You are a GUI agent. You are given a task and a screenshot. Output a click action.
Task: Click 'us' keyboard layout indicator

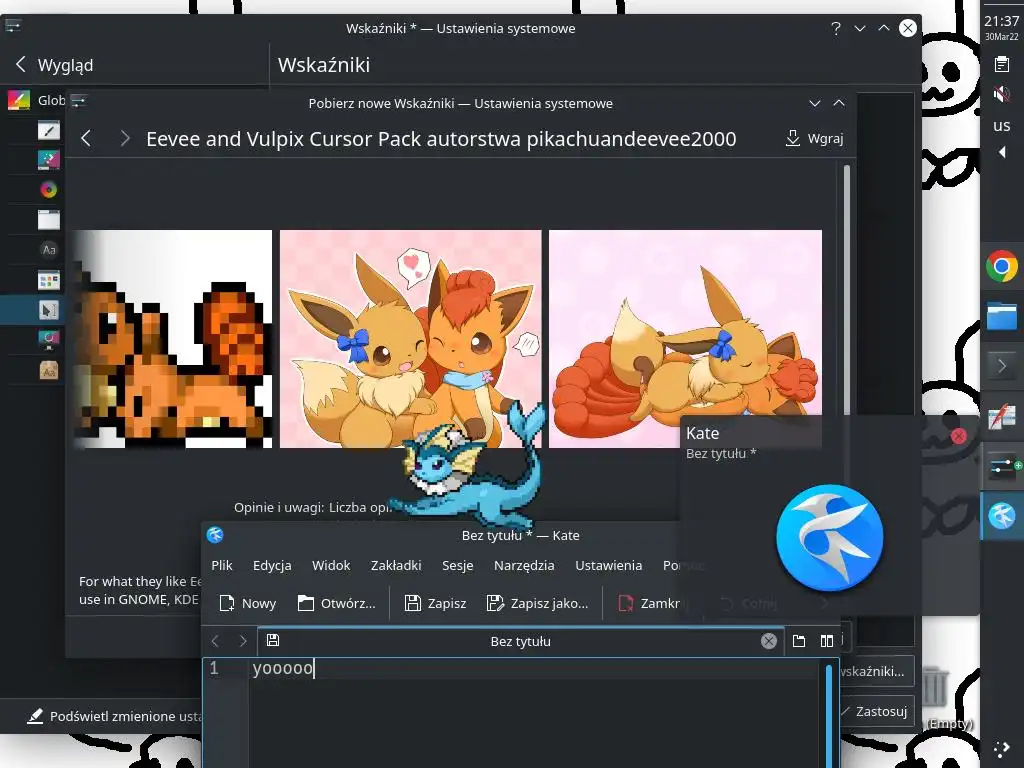(1002, 125)
